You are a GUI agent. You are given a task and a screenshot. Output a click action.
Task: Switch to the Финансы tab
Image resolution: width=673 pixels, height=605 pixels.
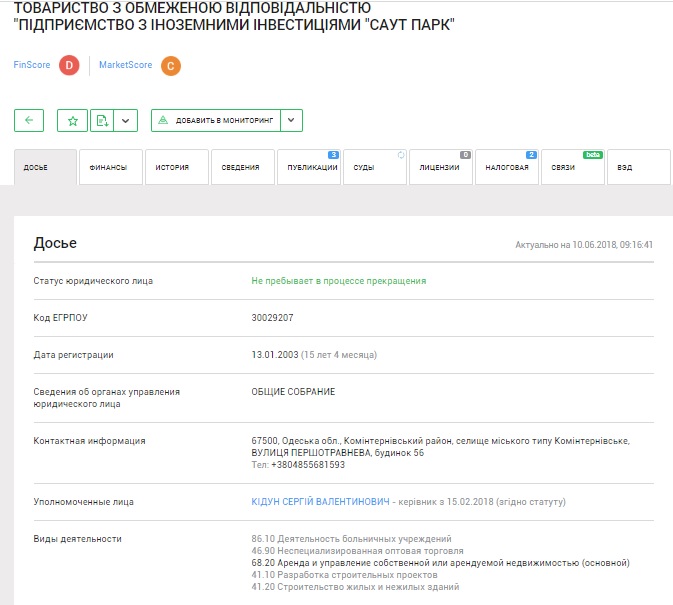click(108, 168)
